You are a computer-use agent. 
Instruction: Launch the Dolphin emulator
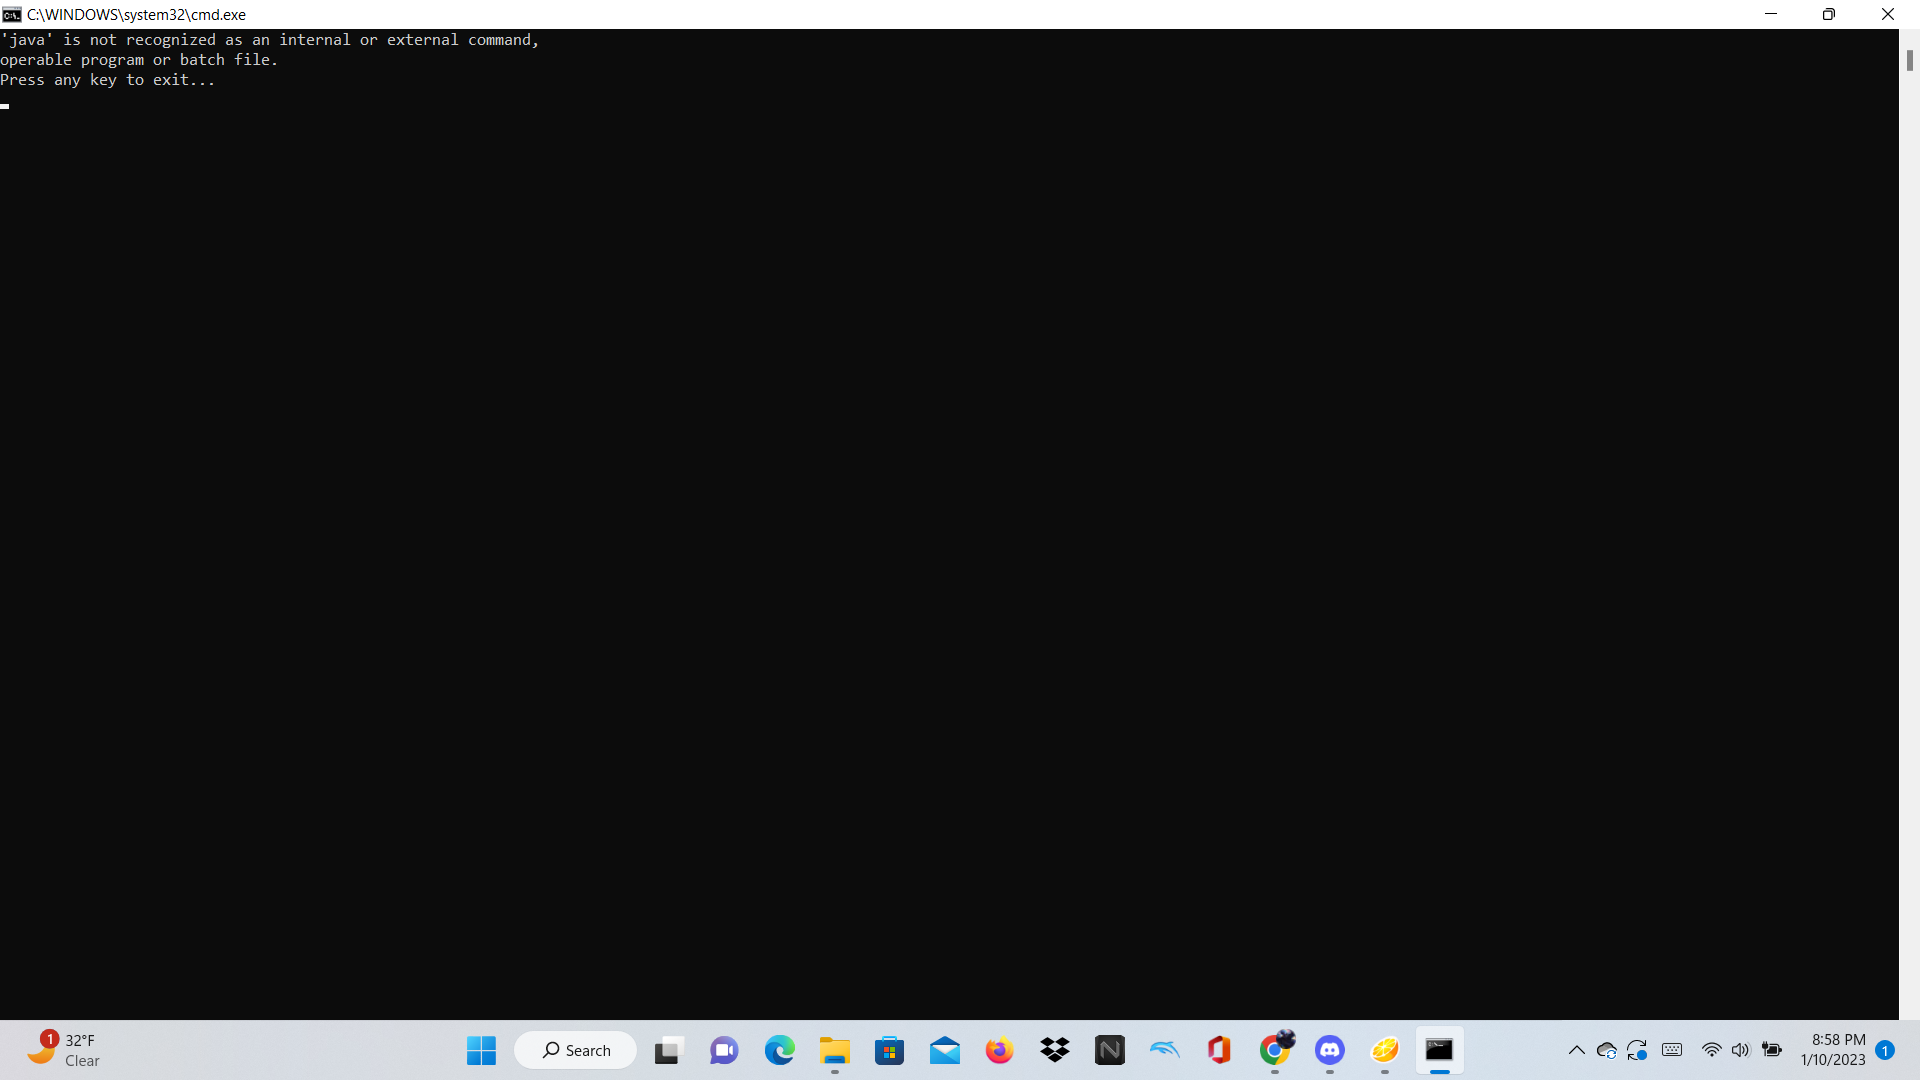coord(1164,1050)
